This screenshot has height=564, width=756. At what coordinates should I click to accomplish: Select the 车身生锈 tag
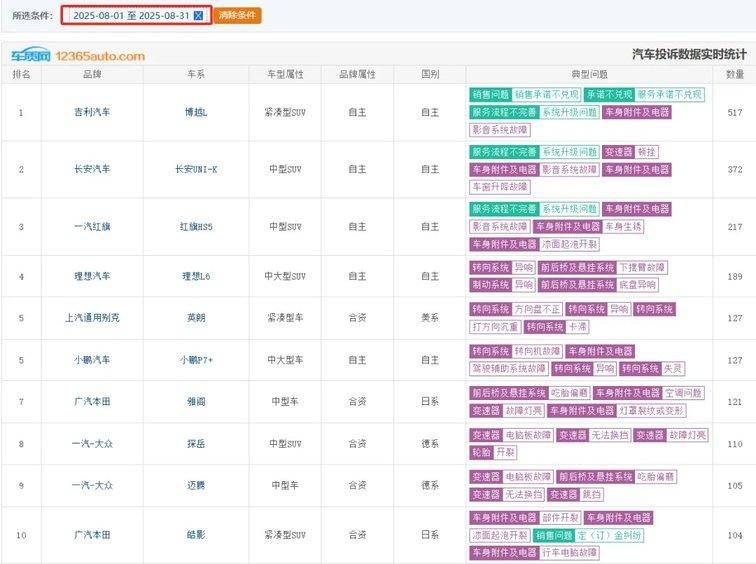pos(623,227)
